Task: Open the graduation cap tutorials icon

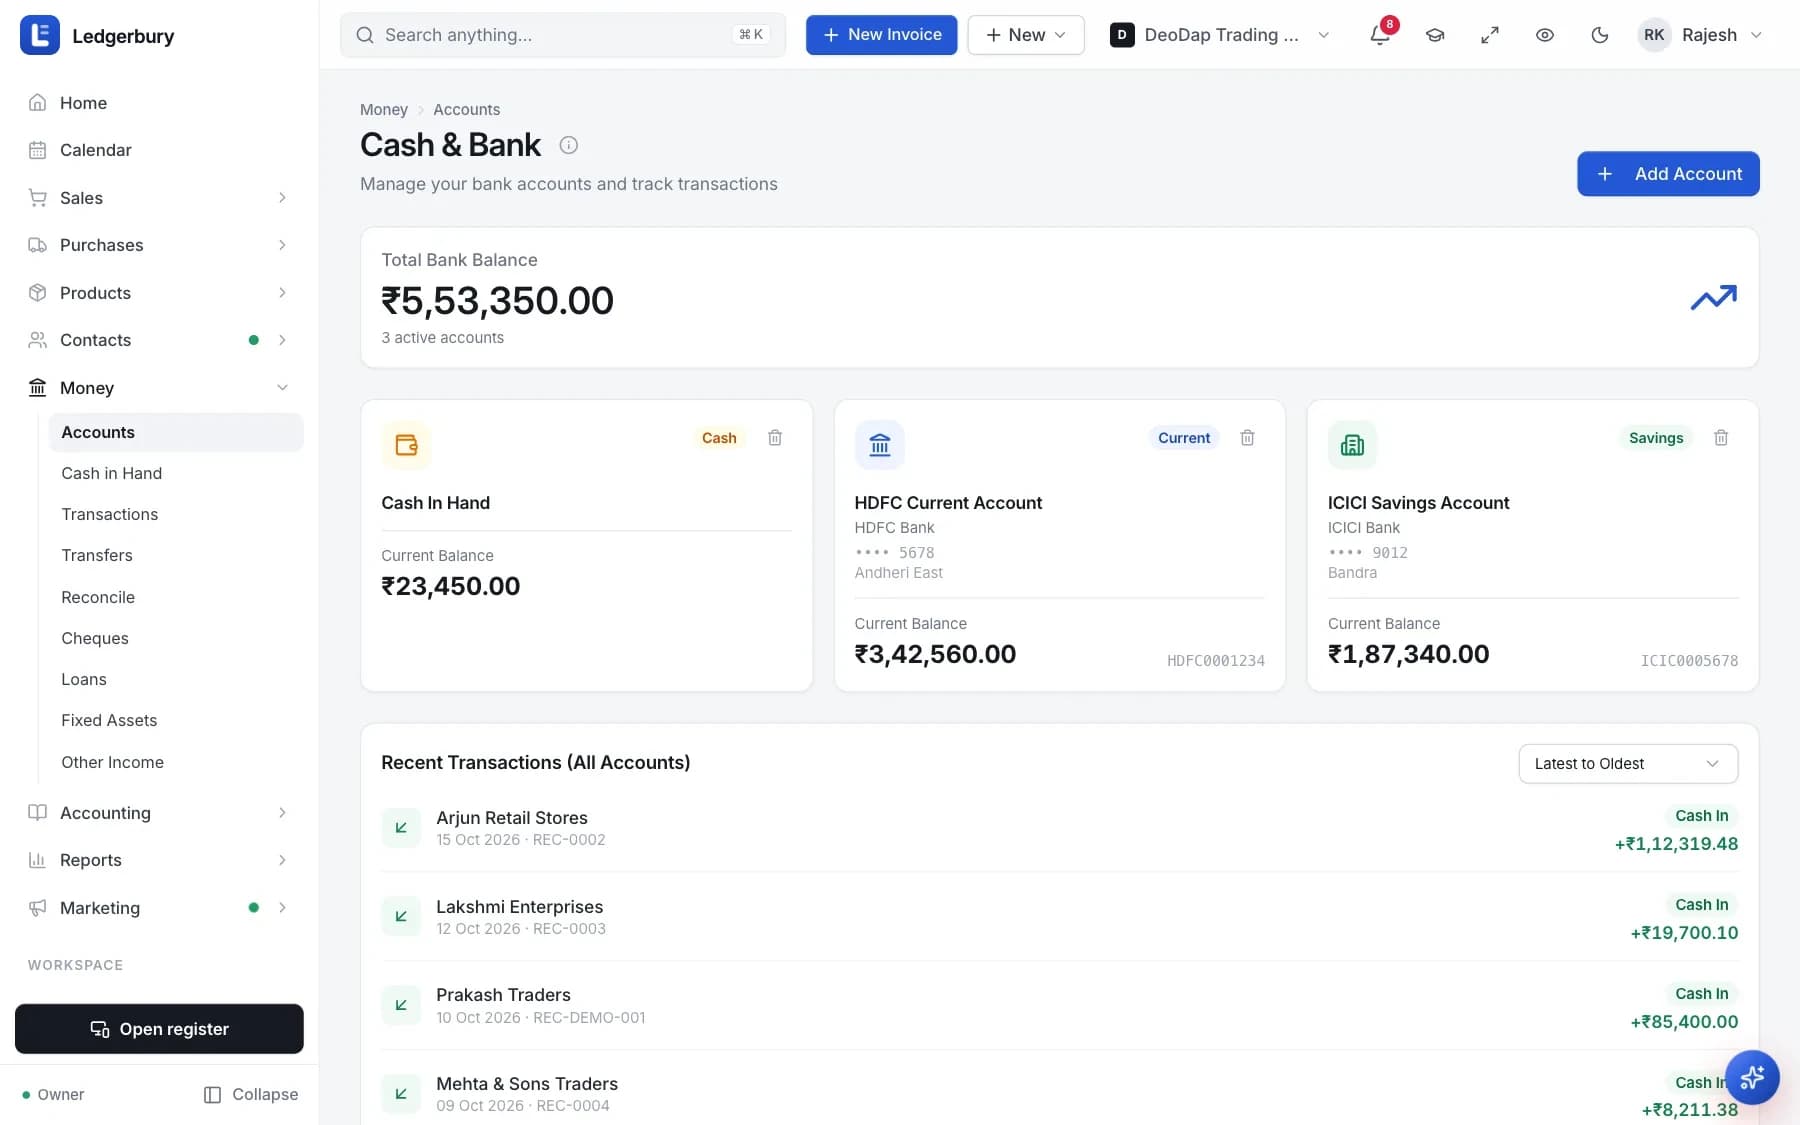Action: click(x=1435, y=35)
